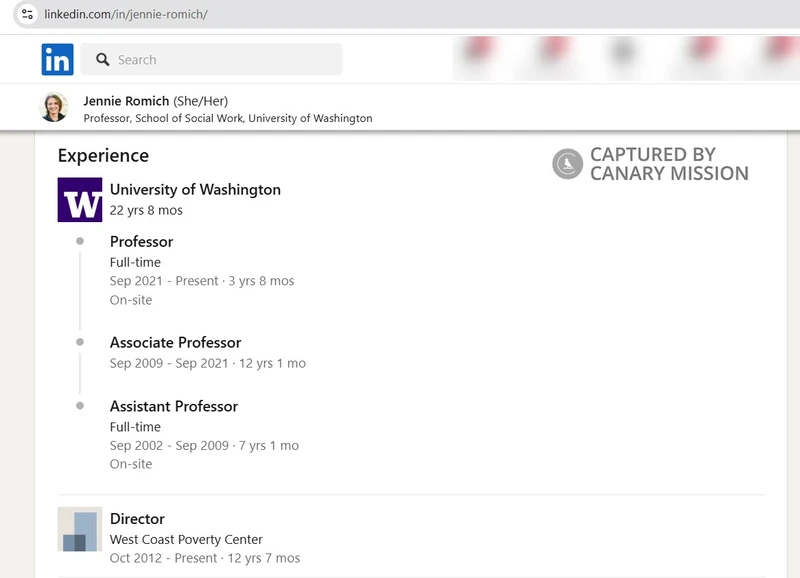The width and height of the screenshot is (800, 578).
Task: Click the Experience section heading
Action: tap(103, 156)
